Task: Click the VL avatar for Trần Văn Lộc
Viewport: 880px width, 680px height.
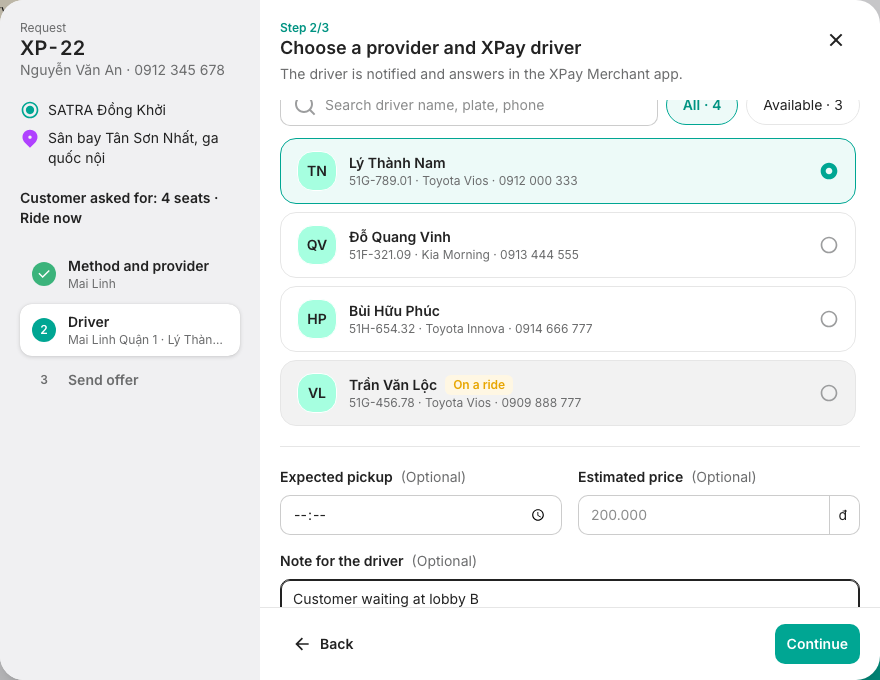Action: click(317, 393)
